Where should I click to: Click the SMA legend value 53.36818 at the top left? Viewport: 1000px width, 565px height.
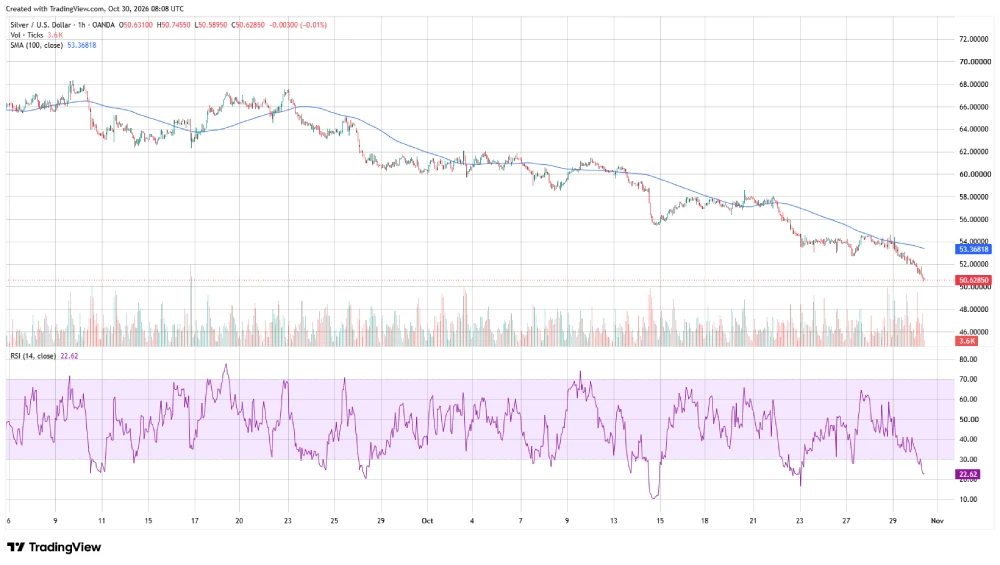tap(82, 45)
